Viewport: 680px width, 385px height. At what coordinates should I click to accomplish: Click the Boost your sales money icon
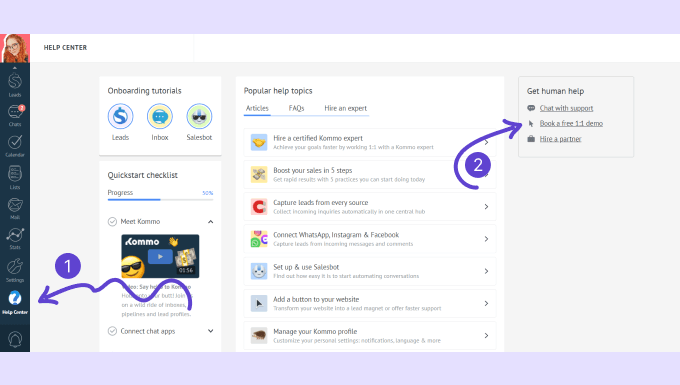tap(259, 174)
